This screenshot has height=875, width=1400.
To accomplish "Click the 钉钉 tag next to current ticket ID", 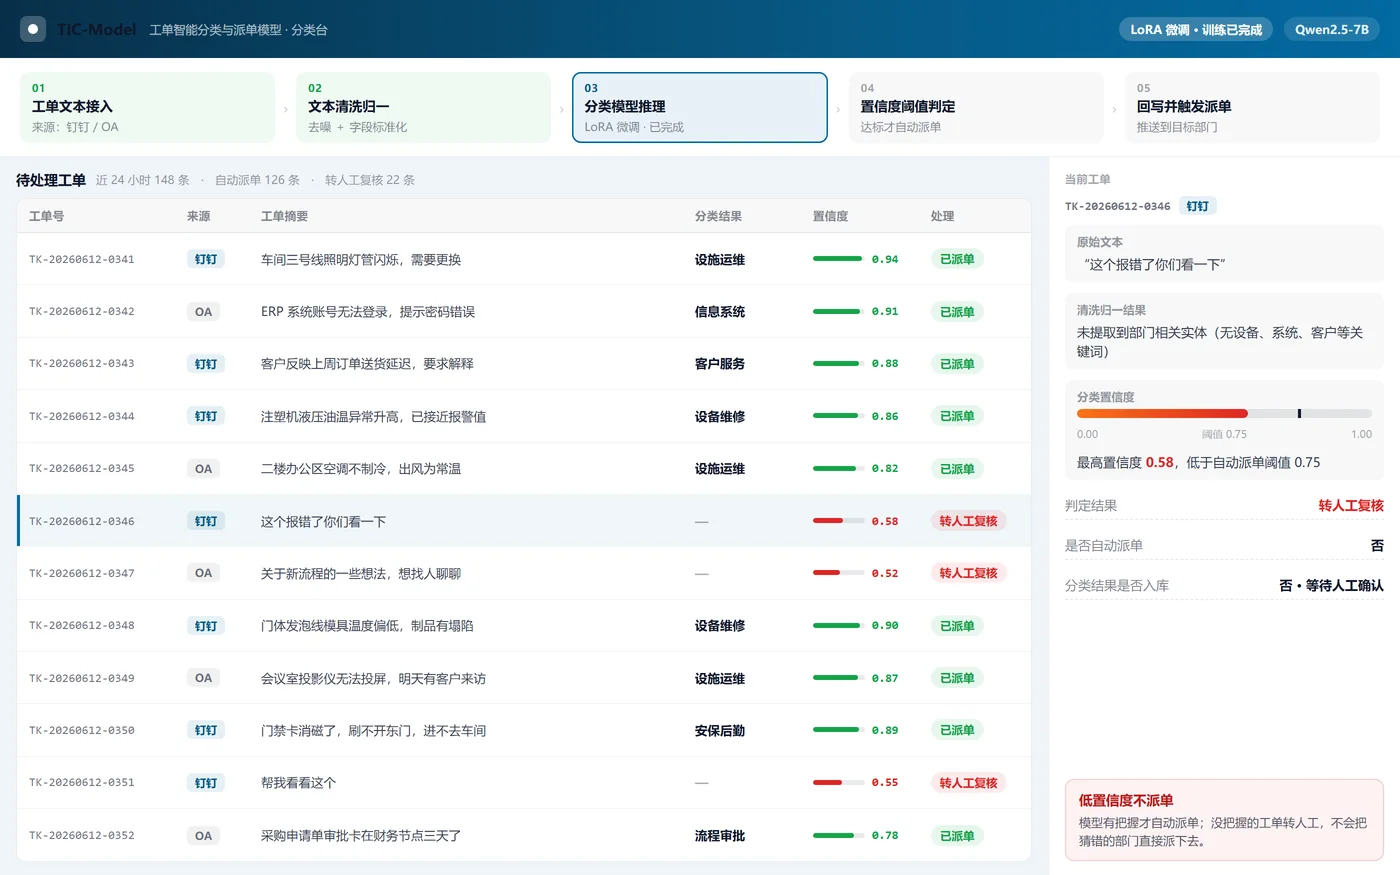I will (x=1197, y=206).
